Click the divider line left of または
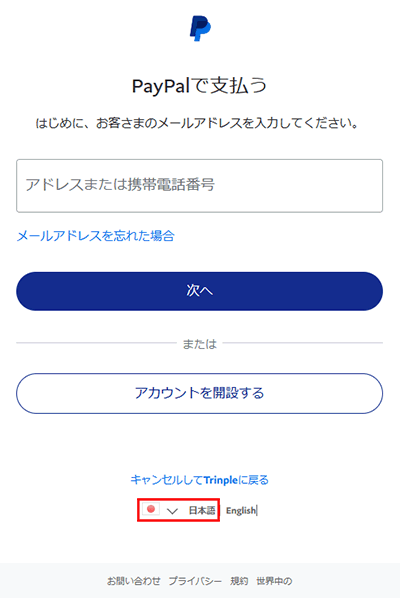Screen dimensions: 400x598 click(x=96, y=343)
